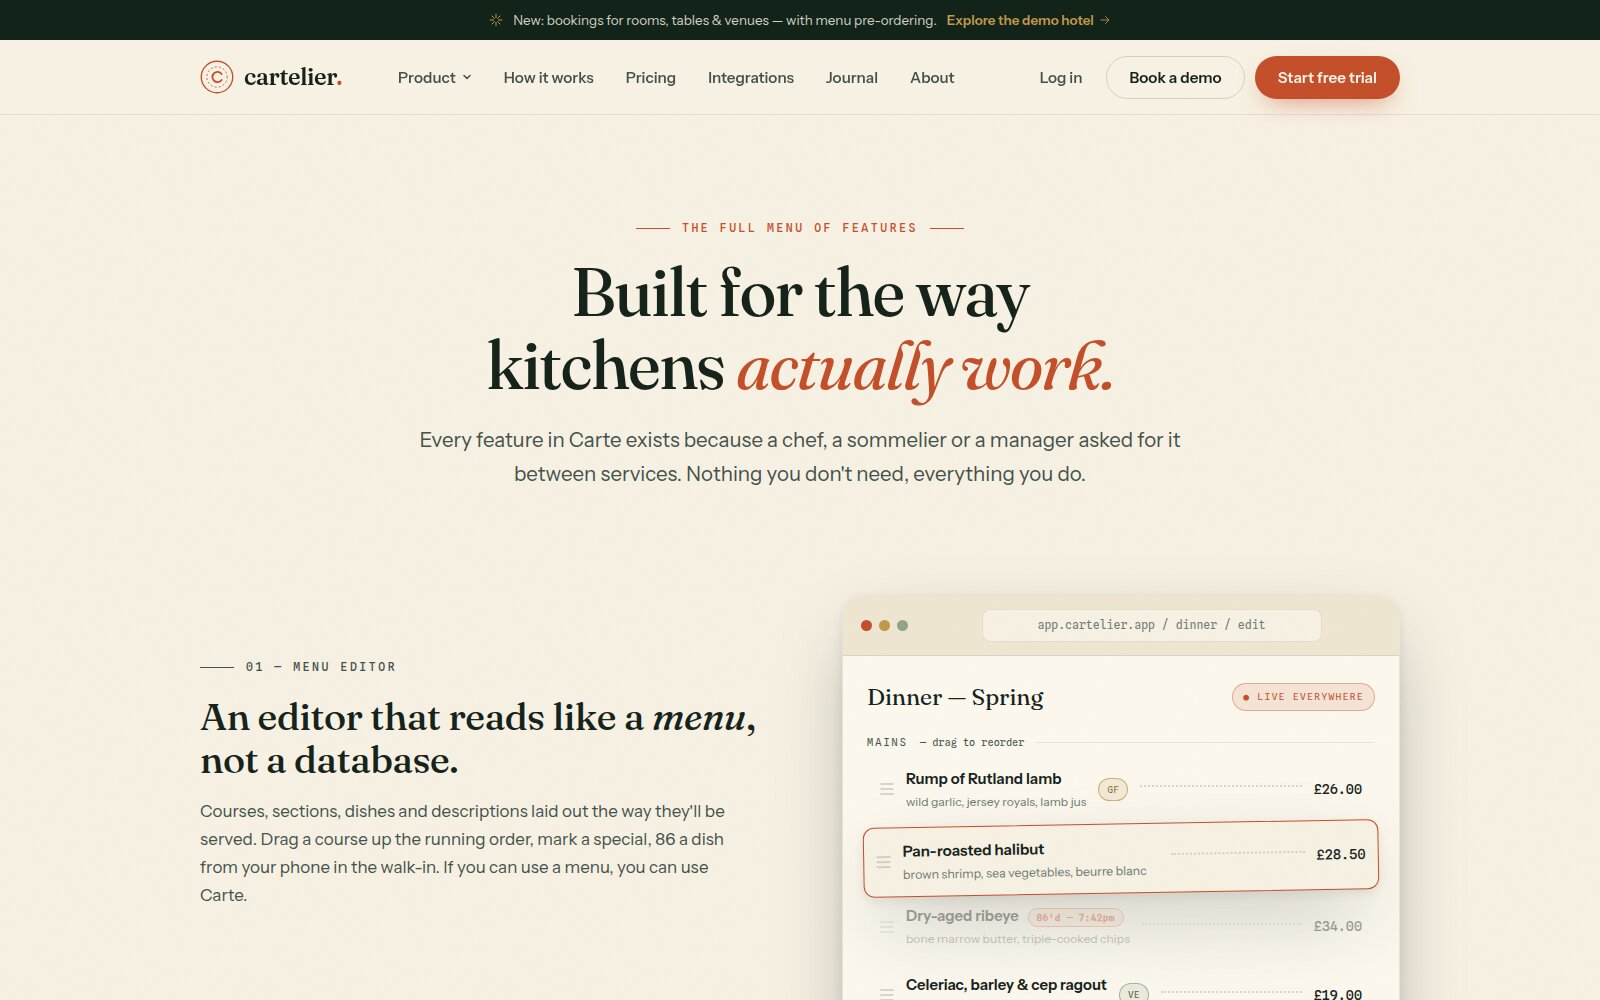Expand the Product dropdown menu
Screen dimensions: 1600x1000
click(x=434, y=77)
